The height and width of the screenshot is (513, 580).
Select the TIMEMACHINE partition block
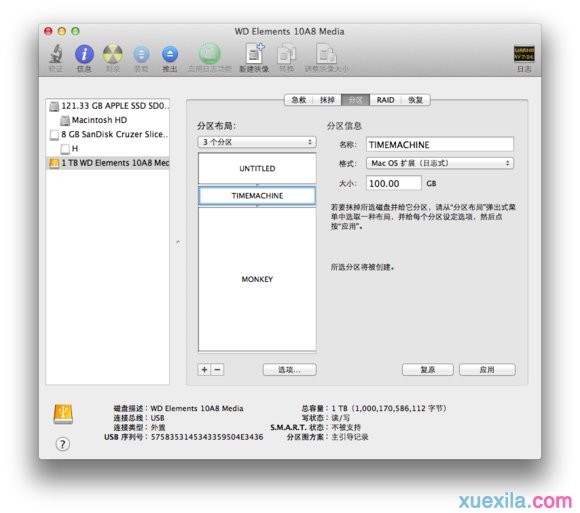point(257,196)
